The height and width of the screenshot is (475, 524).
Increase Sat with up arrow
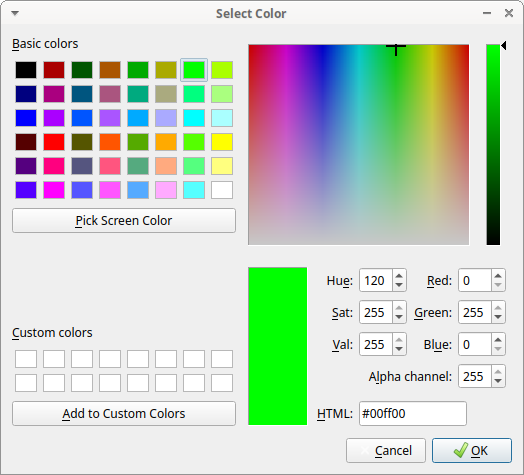[x=399, y=308]
